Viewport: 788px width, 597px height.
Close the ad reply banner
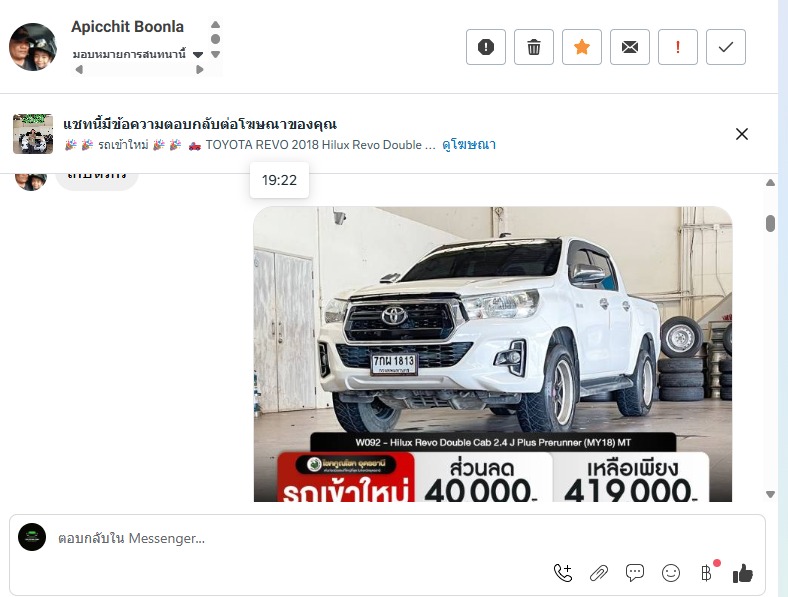[742, 134]
